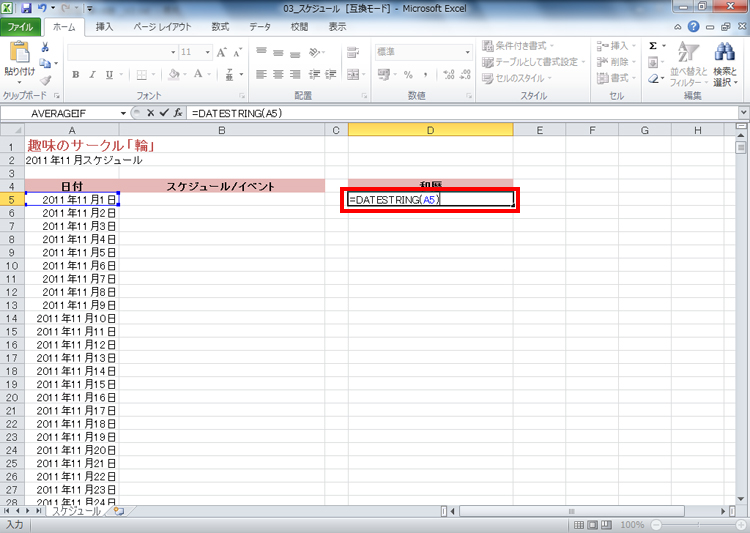The height and width of the screenshot is (533, 750).
Task: Switch to the View ribbon tab
Action: tap(337, 27)
